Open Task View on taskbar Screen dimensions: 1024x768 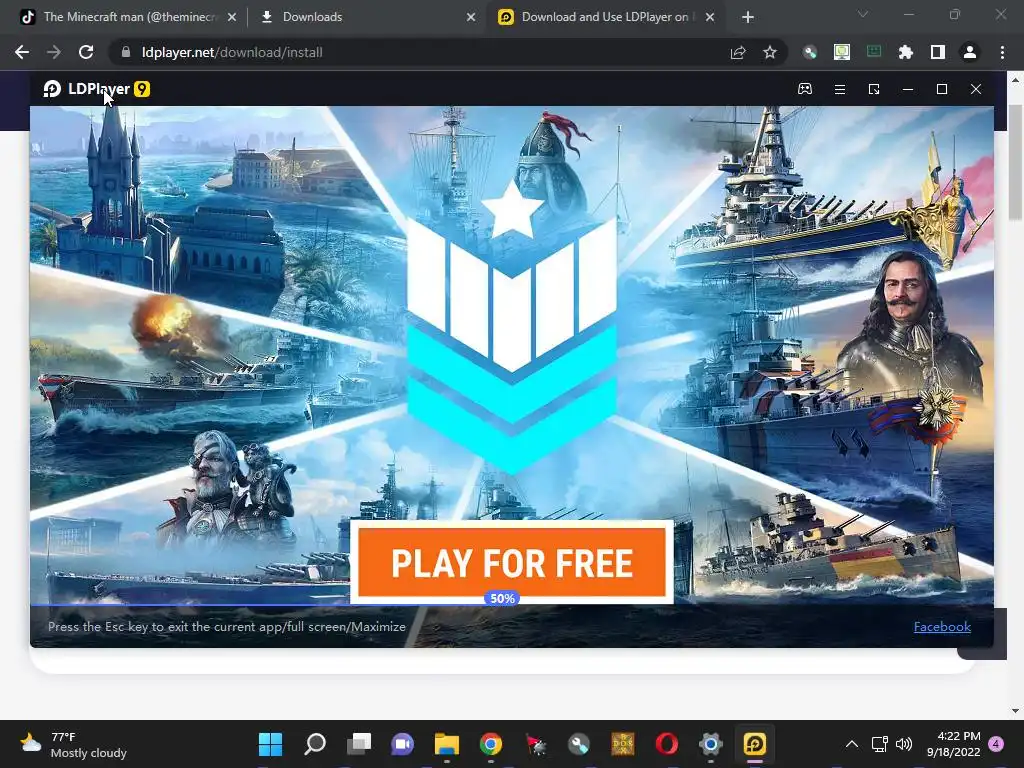pyautogui.click(x=359, y=744)
